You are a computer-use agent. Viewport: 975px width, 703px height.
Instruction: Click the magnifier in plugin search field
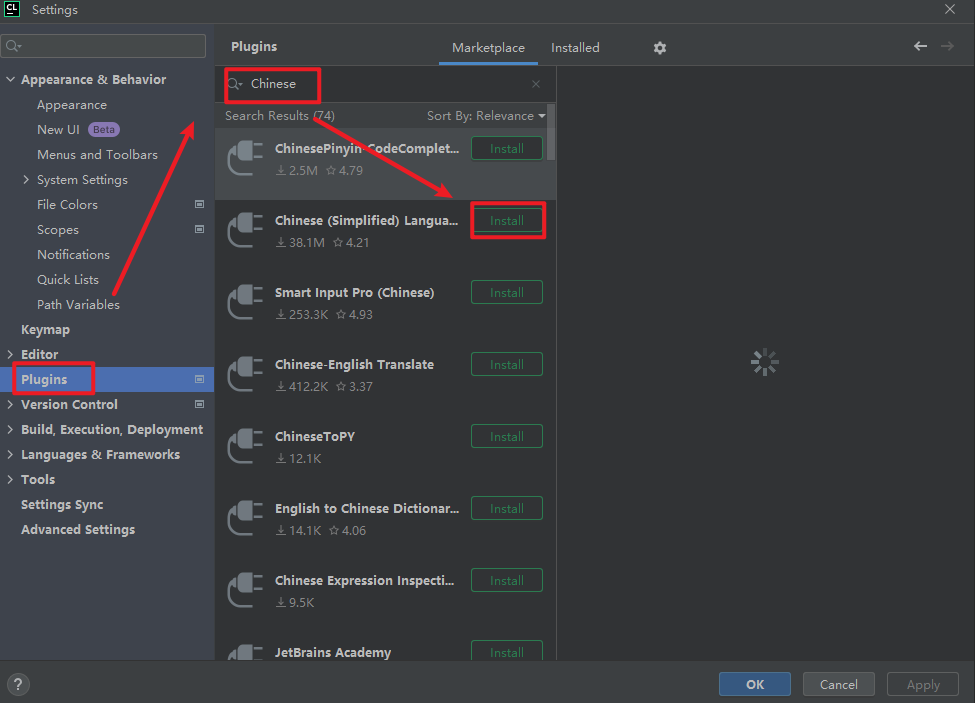click(x=235, y=84)
